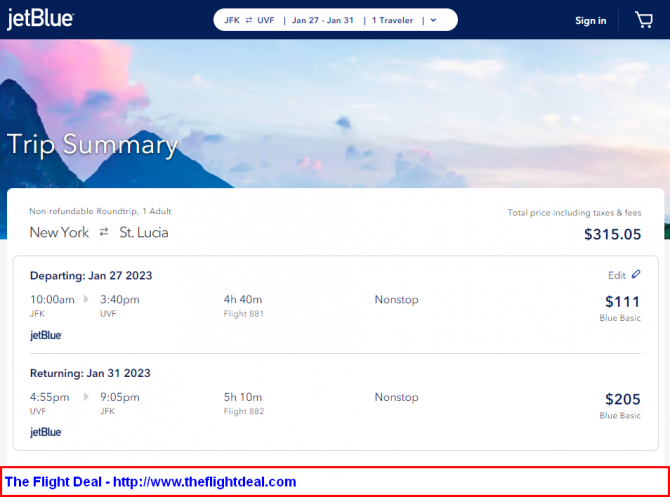Click the jetBlue logo in header
Image resolution: width=670 pixels, height=497 pixels.
click(40, 19)
